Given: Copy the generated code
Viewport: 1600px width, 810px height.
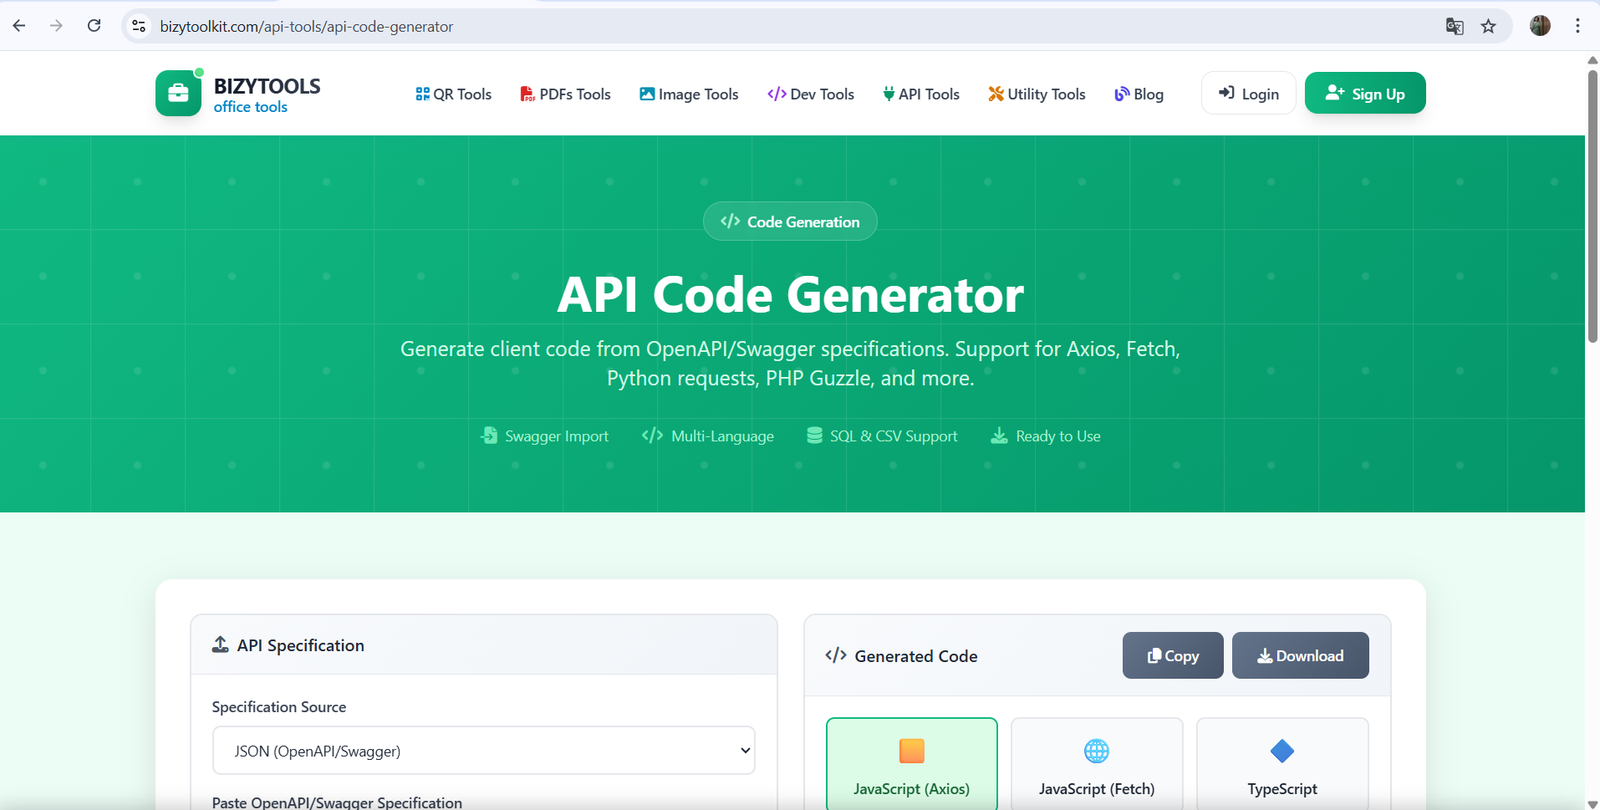Looking at the screenshot, I should [x=1173, y=655].
